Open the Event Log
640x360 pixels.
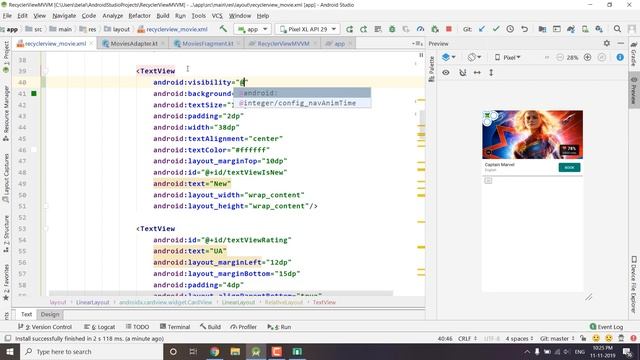(x=607, y=327)
